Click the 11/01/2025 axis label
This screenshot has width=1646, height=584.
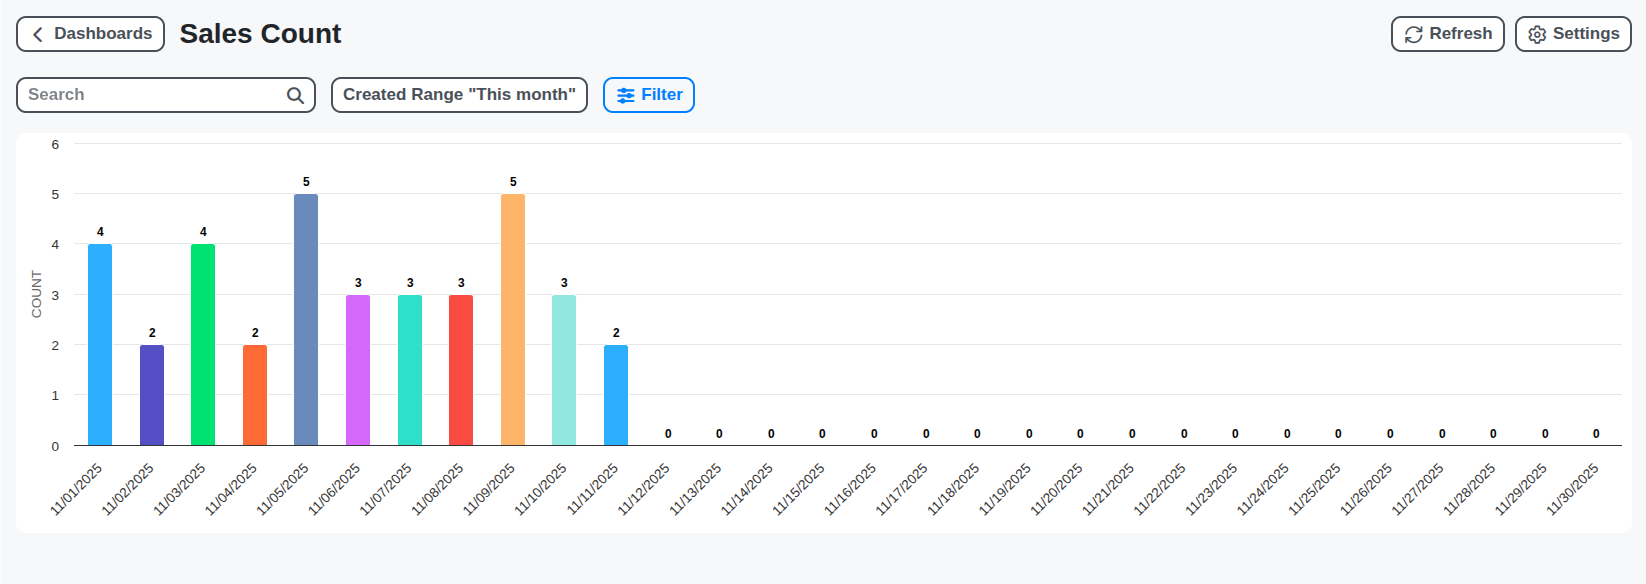pos(76,489)
